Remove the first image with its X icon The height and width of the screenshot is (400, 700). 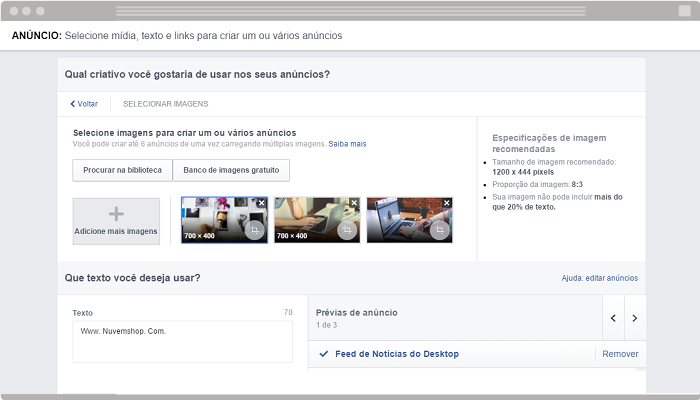(262, 203)
